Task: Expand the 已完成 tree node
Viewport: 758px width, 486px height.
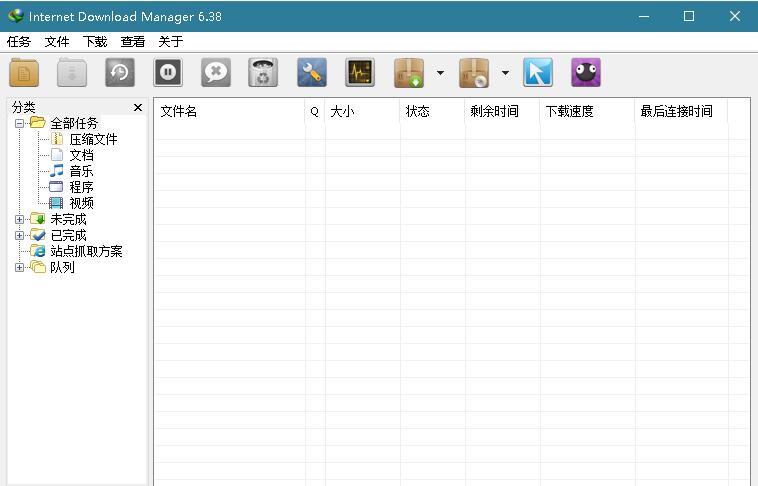Action: 19,236
